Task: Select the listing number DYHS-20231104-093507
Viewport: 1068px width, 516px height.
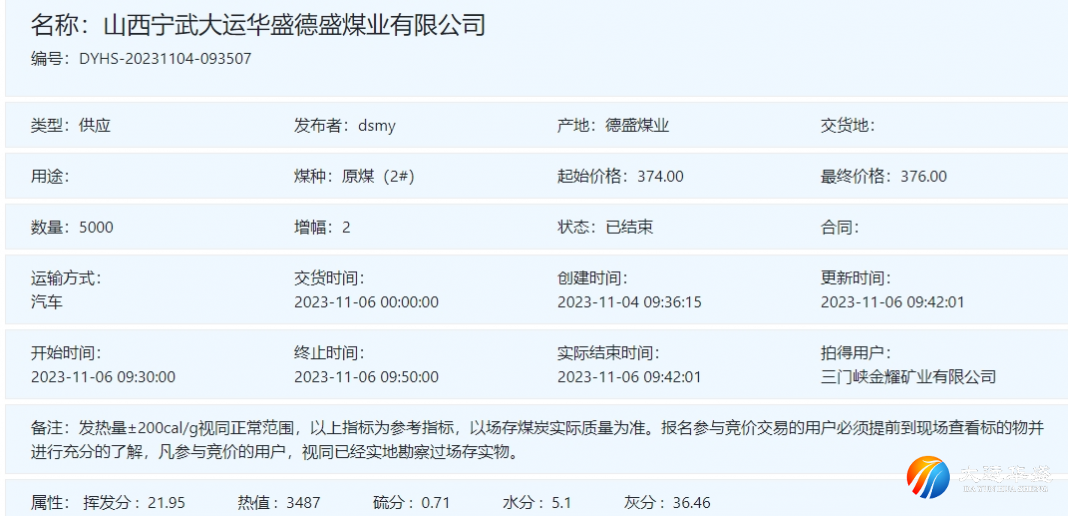Action: [165, 59]
